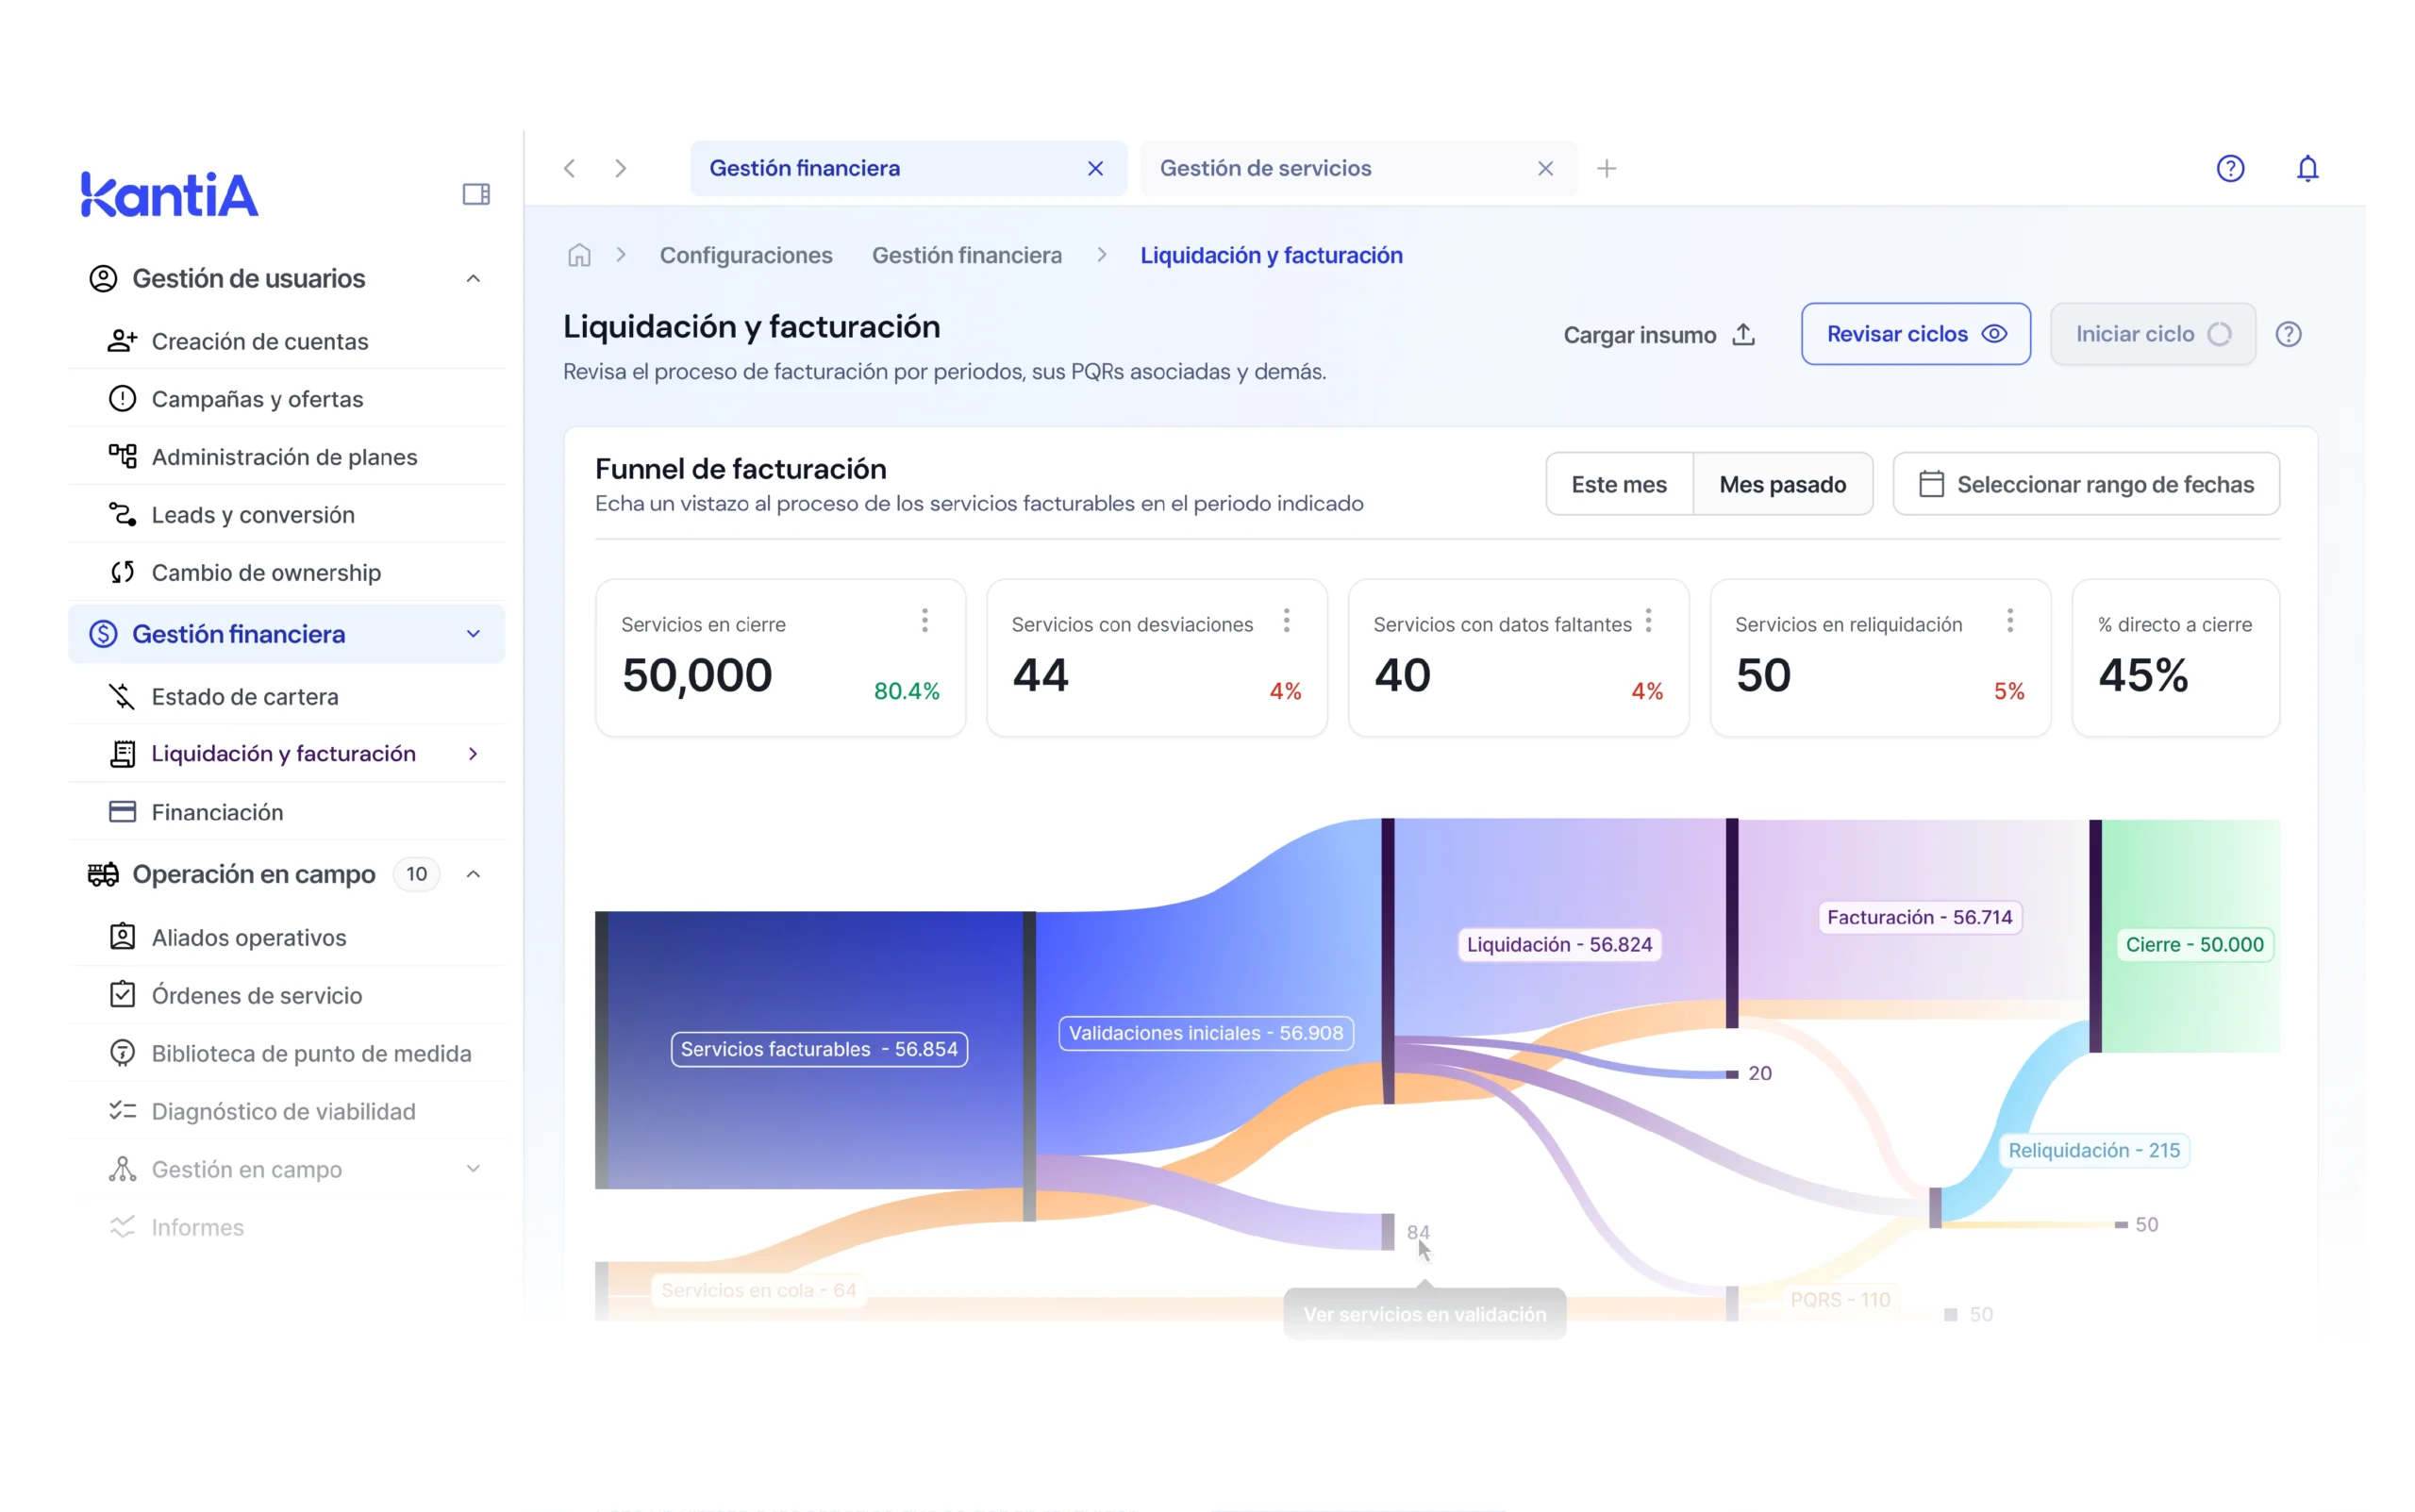Open a new tab with the plus button
The height and width of the screenshot is (1512, 2415).
[x=1606, y=168]
